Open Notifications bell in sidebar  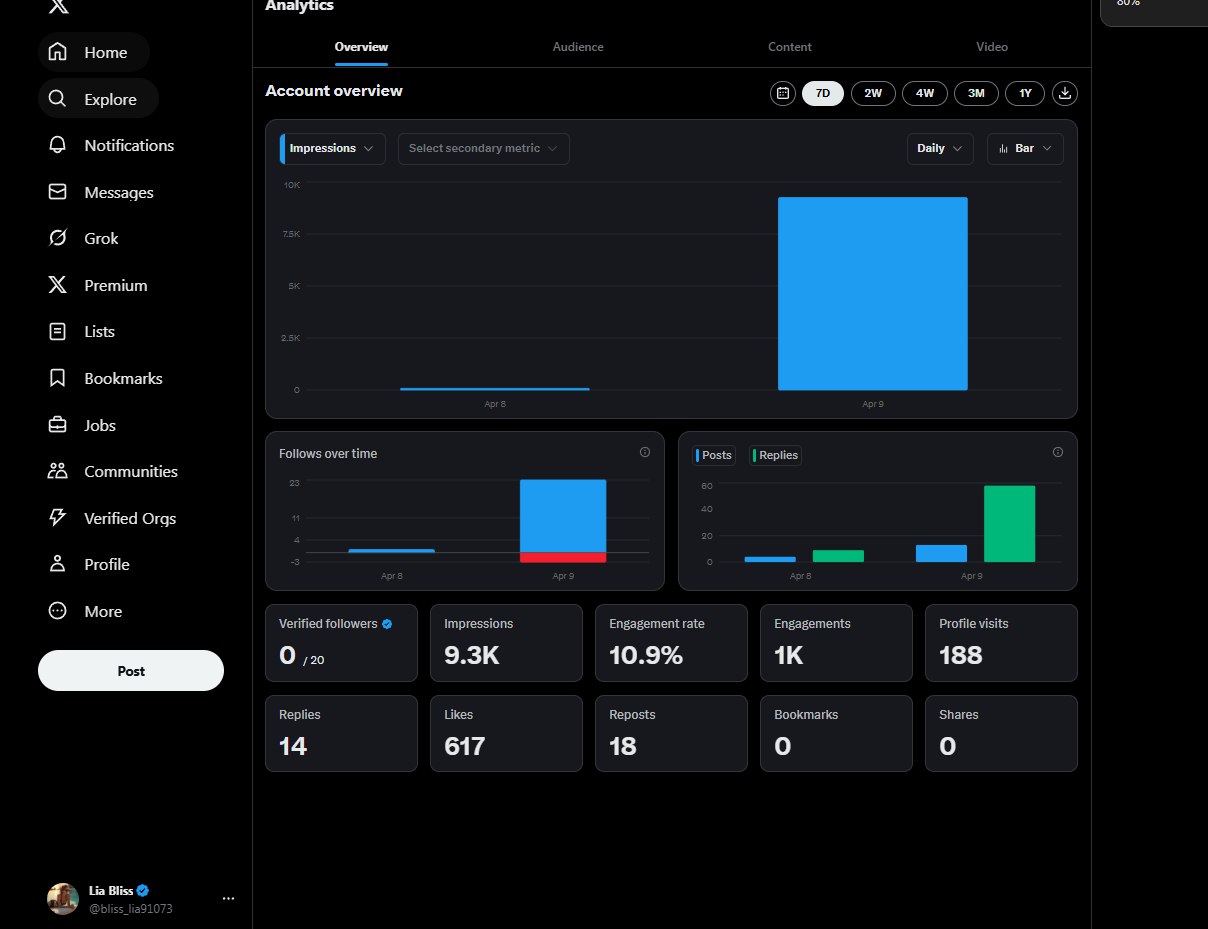click(58, 145)
